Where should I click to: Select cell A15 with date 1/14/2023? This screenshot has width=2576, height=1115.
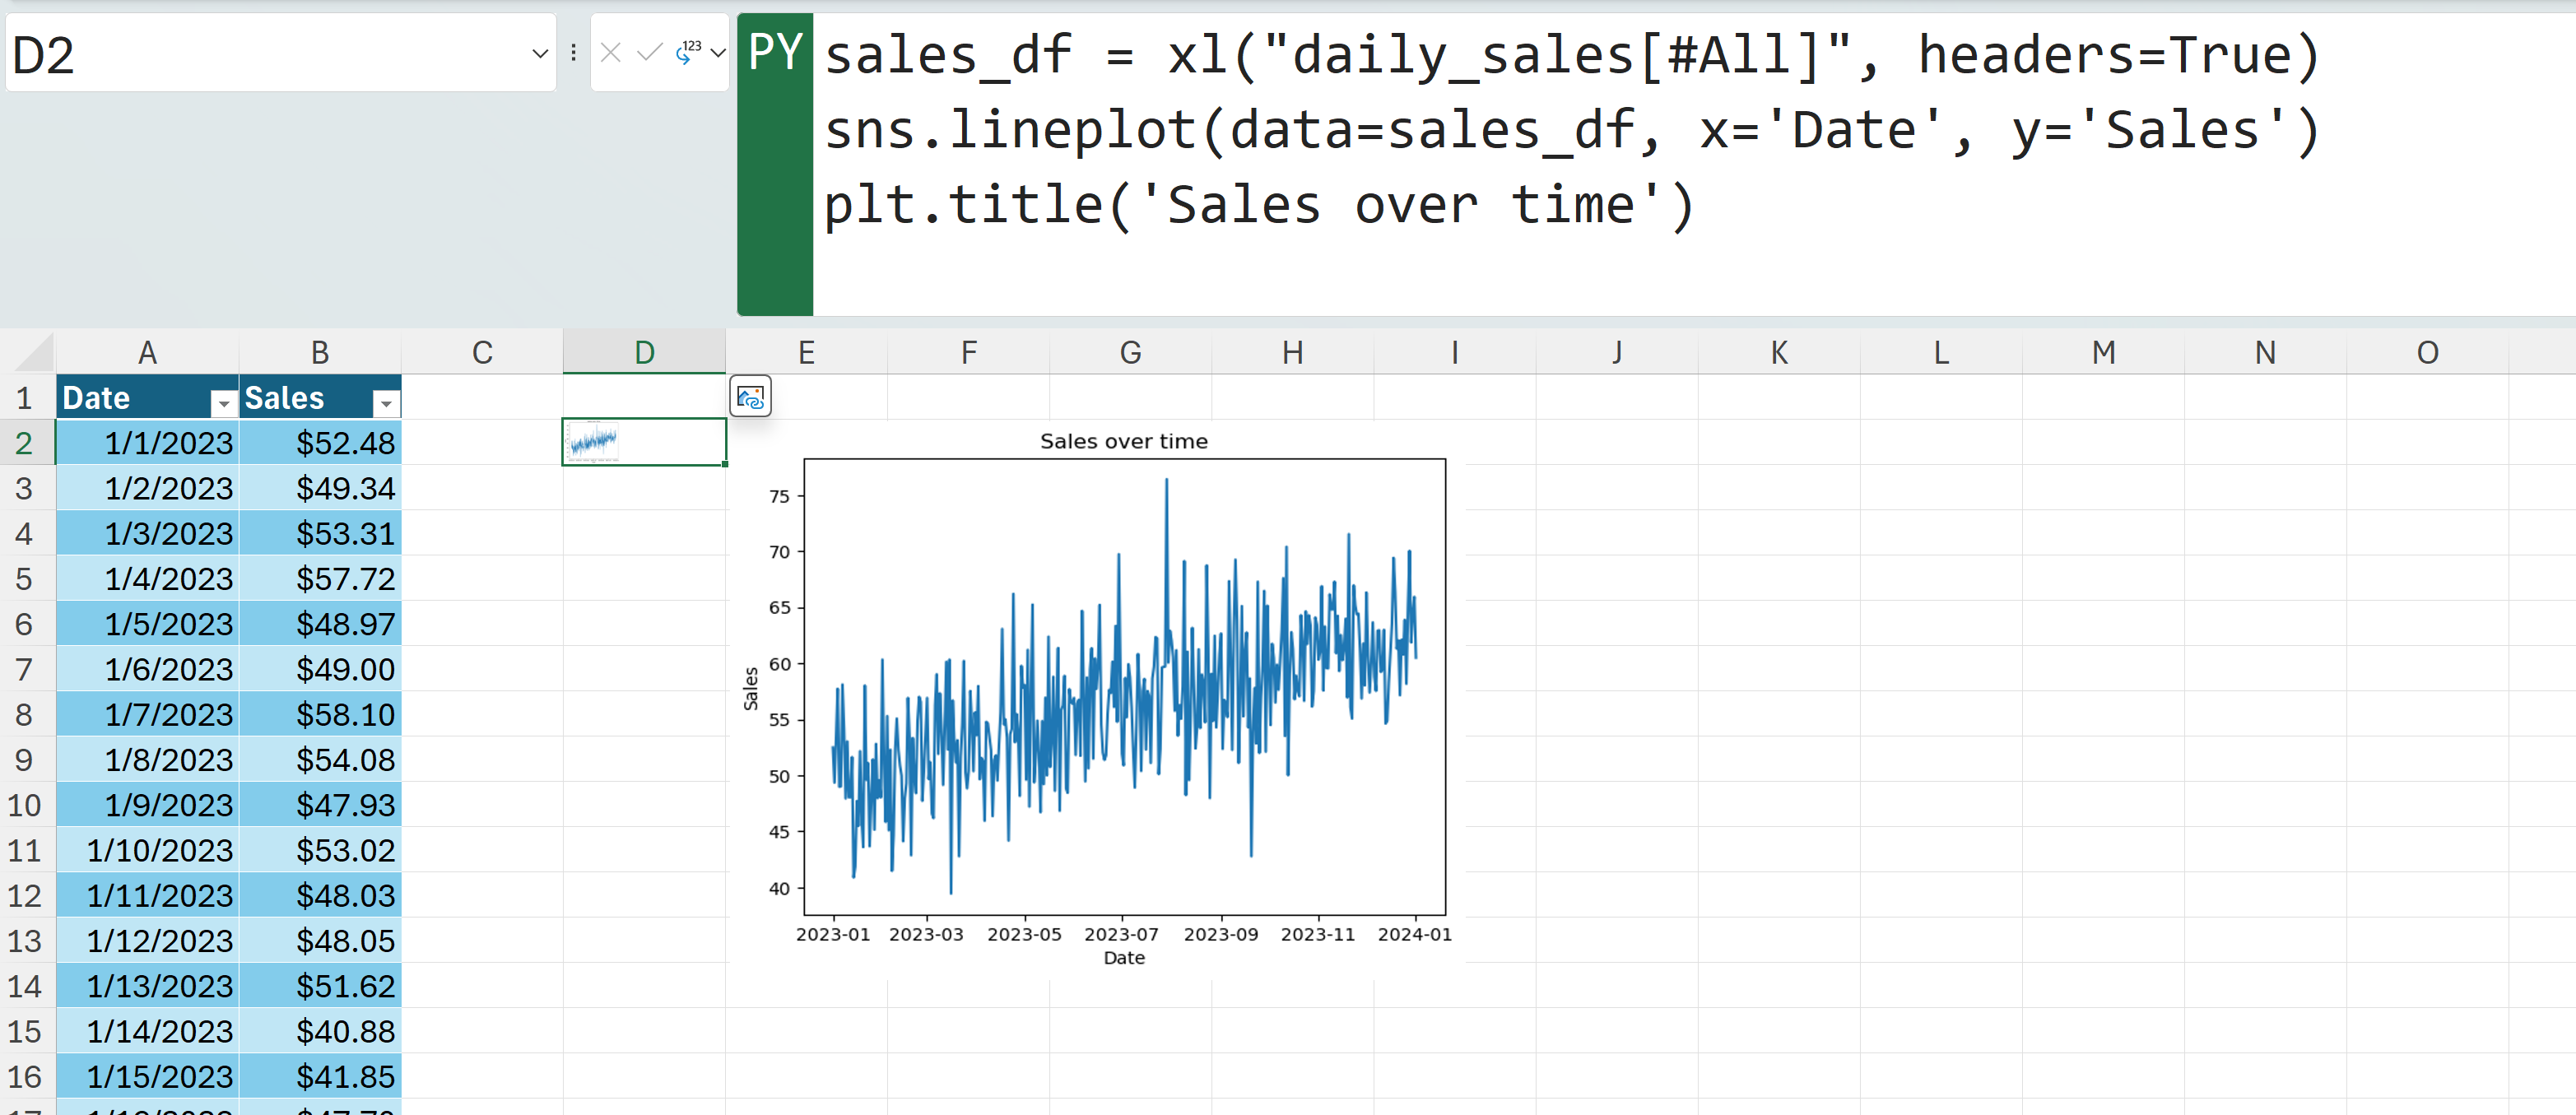[x=148, y=1031]
